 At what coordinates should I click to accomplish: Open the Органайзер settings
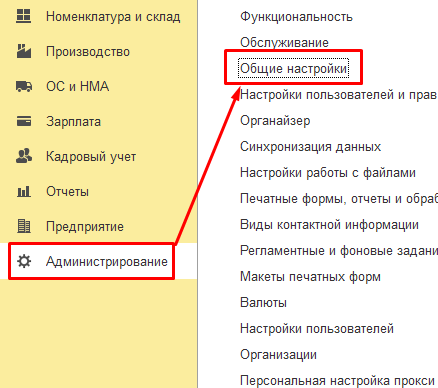click(275, 121)
